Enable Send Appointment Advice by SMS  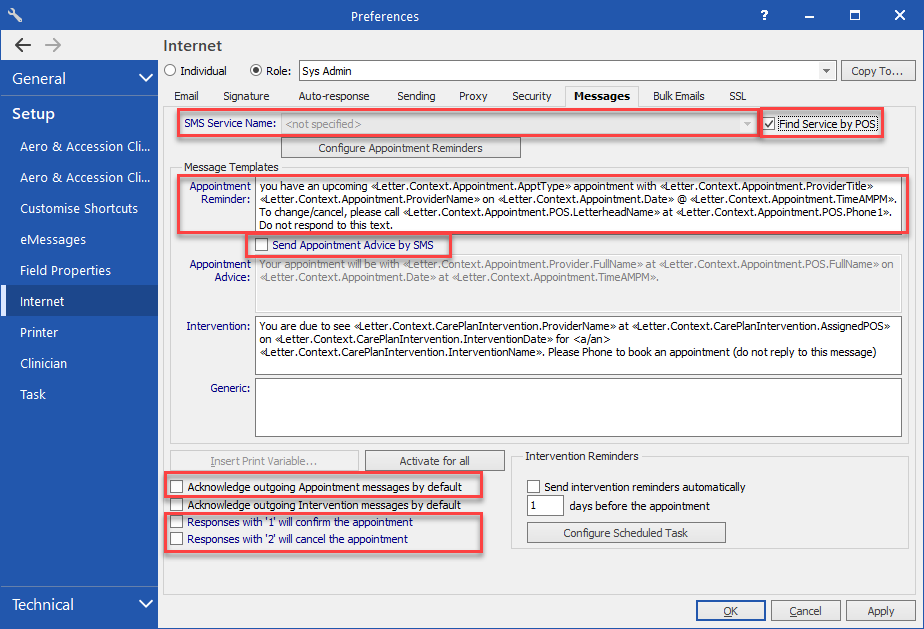tap(262, 245)
